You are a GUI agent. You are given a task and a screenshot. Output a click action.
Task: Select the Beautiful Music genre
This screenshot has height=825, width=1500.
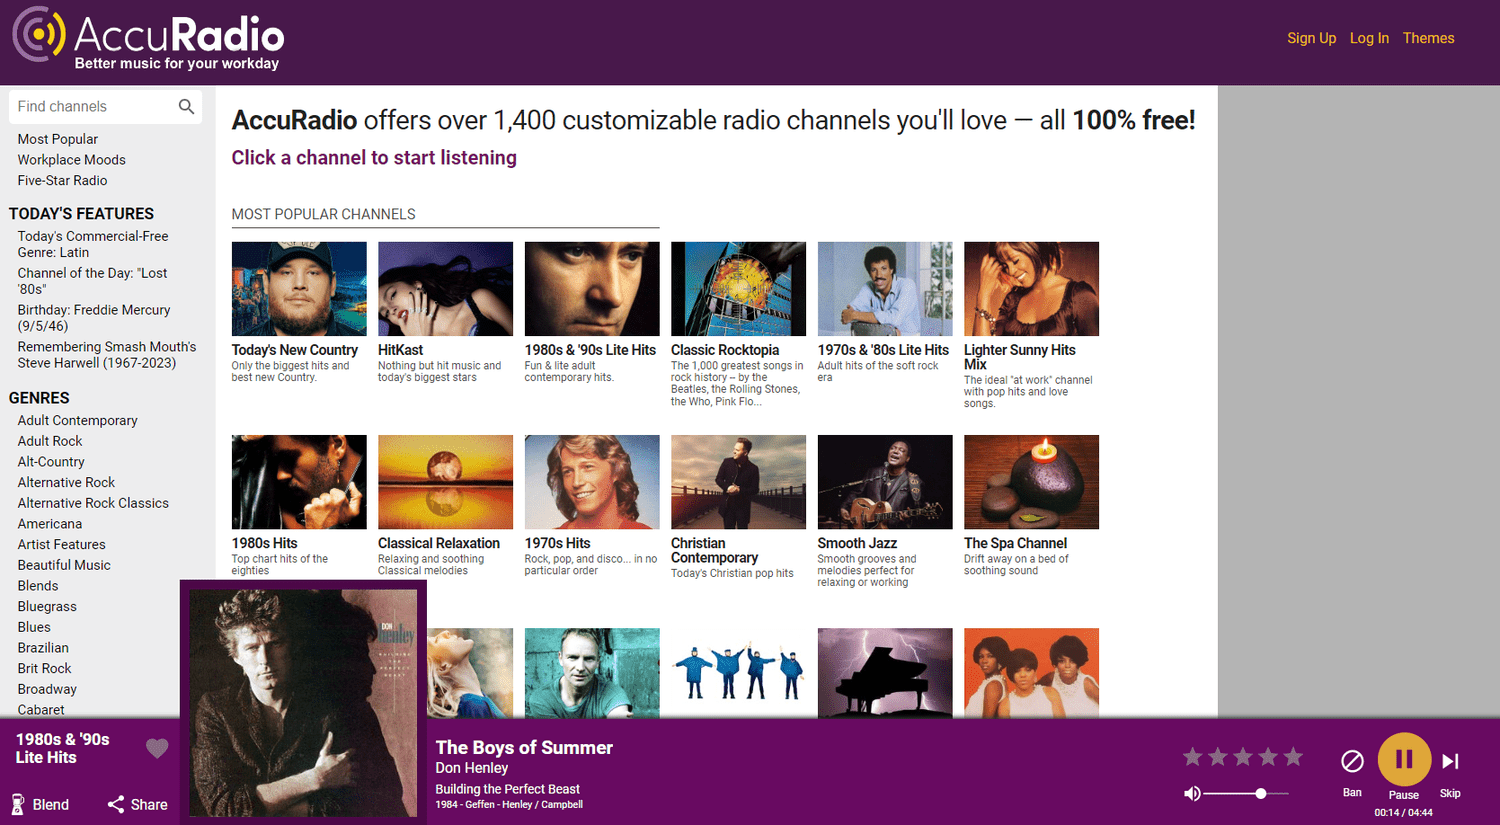pos(64,565)
